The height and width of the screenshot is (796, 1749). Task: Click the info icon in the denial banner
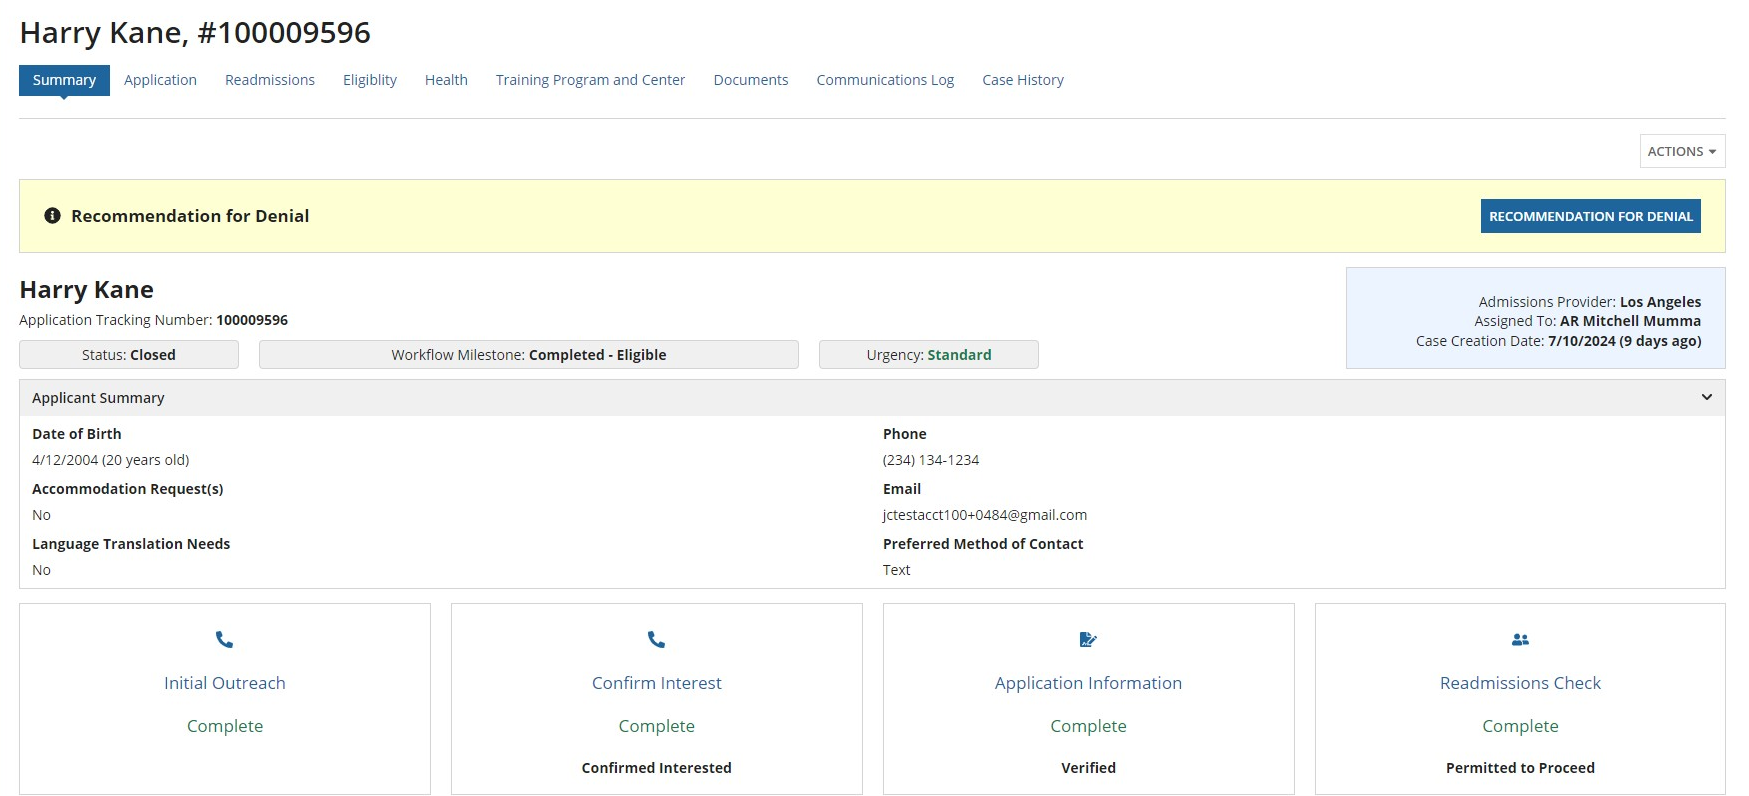tap(53, 215)
